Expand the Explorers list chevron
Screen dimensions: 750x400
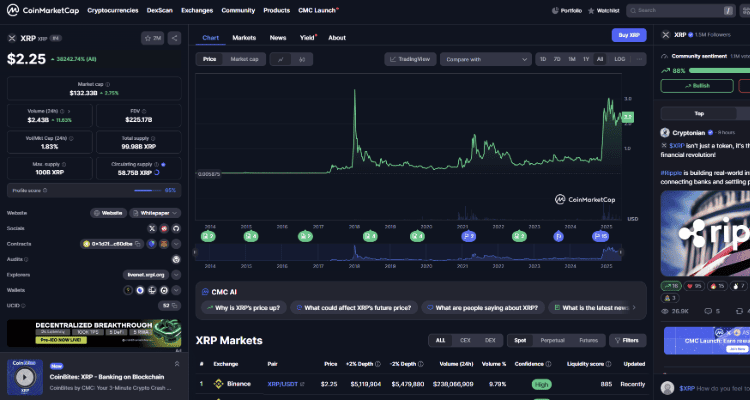coord(176,275)
